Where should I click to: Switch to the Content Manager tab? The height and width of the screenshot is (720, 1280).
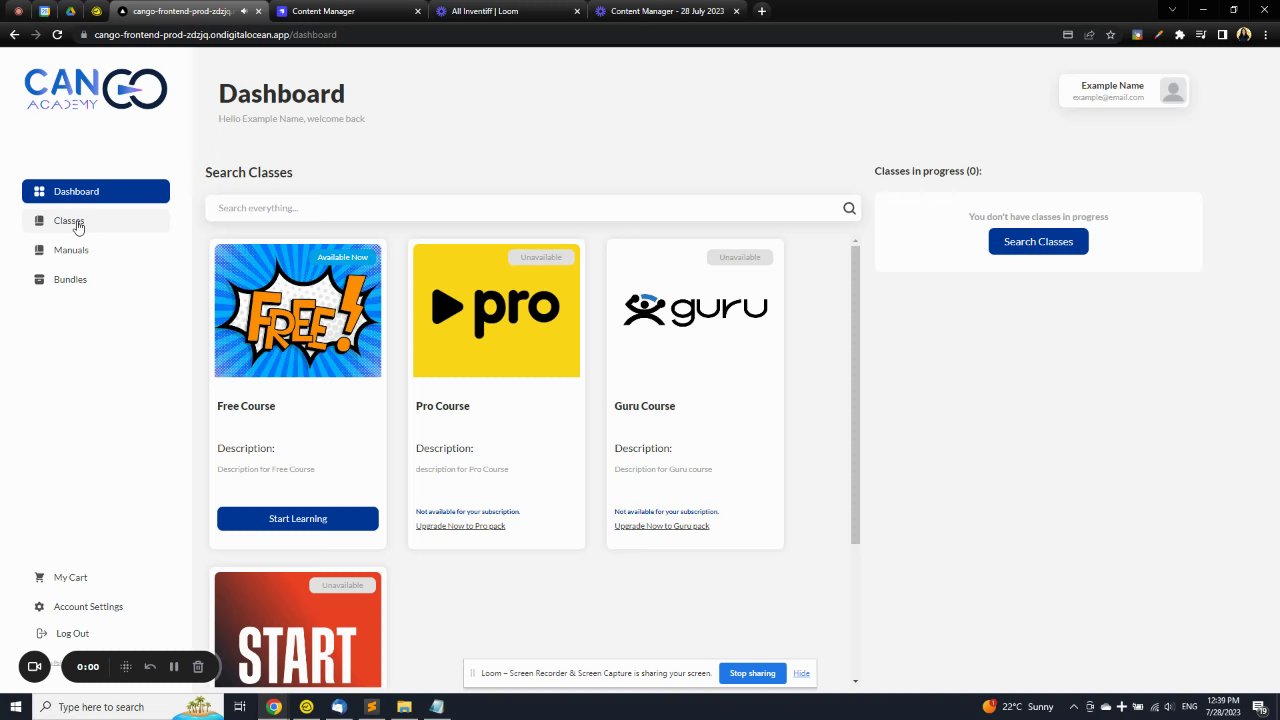tap(349, 11)
